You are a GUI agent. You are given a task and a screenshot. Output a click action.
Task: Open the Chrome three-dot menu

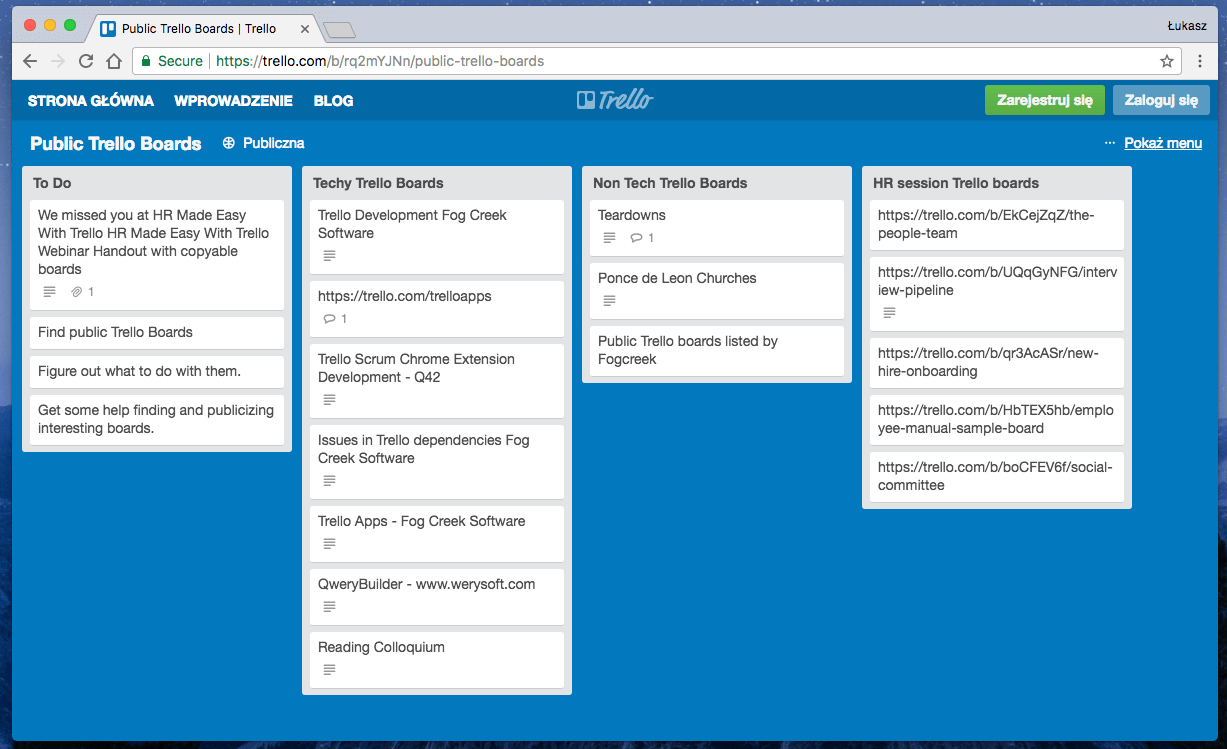point(1200,61)
